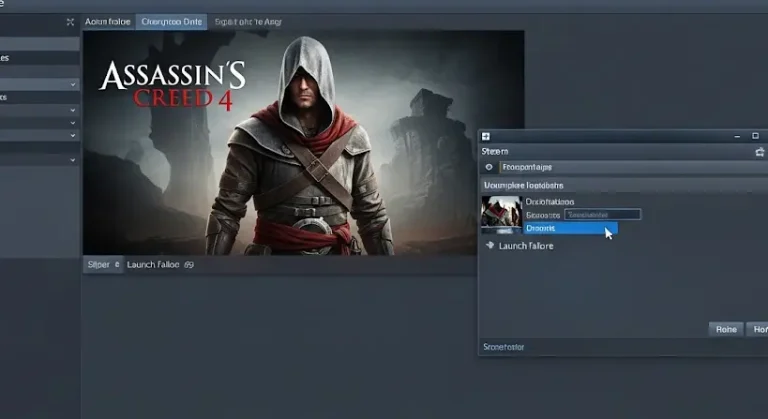Click the Assassin's Creed 4 banner image
The image size is (768, 419).
pos(303,143)
